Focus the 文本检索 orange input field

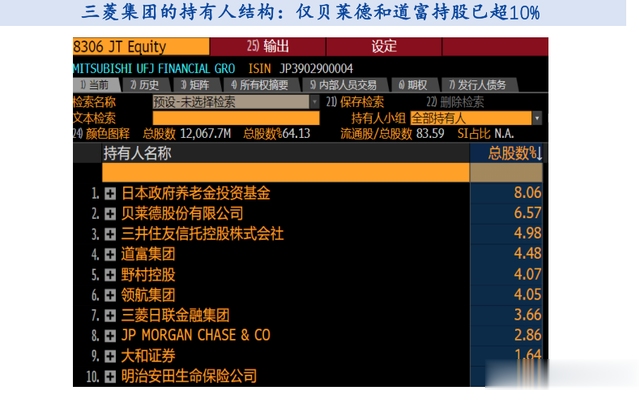[x=236, y=118]
